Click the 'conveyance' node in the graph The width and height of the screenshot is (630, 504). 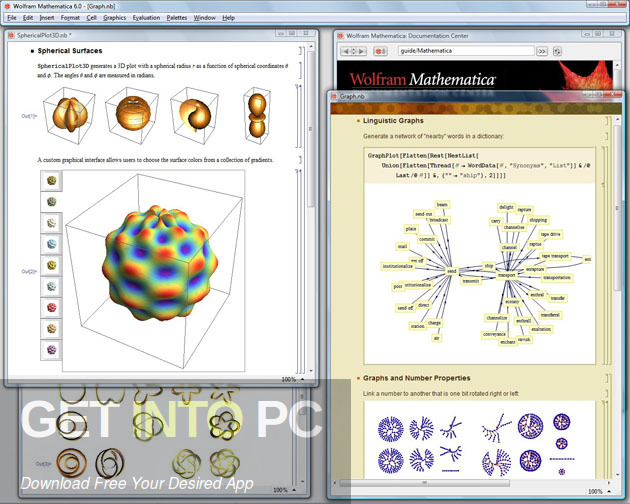(494, 334)
